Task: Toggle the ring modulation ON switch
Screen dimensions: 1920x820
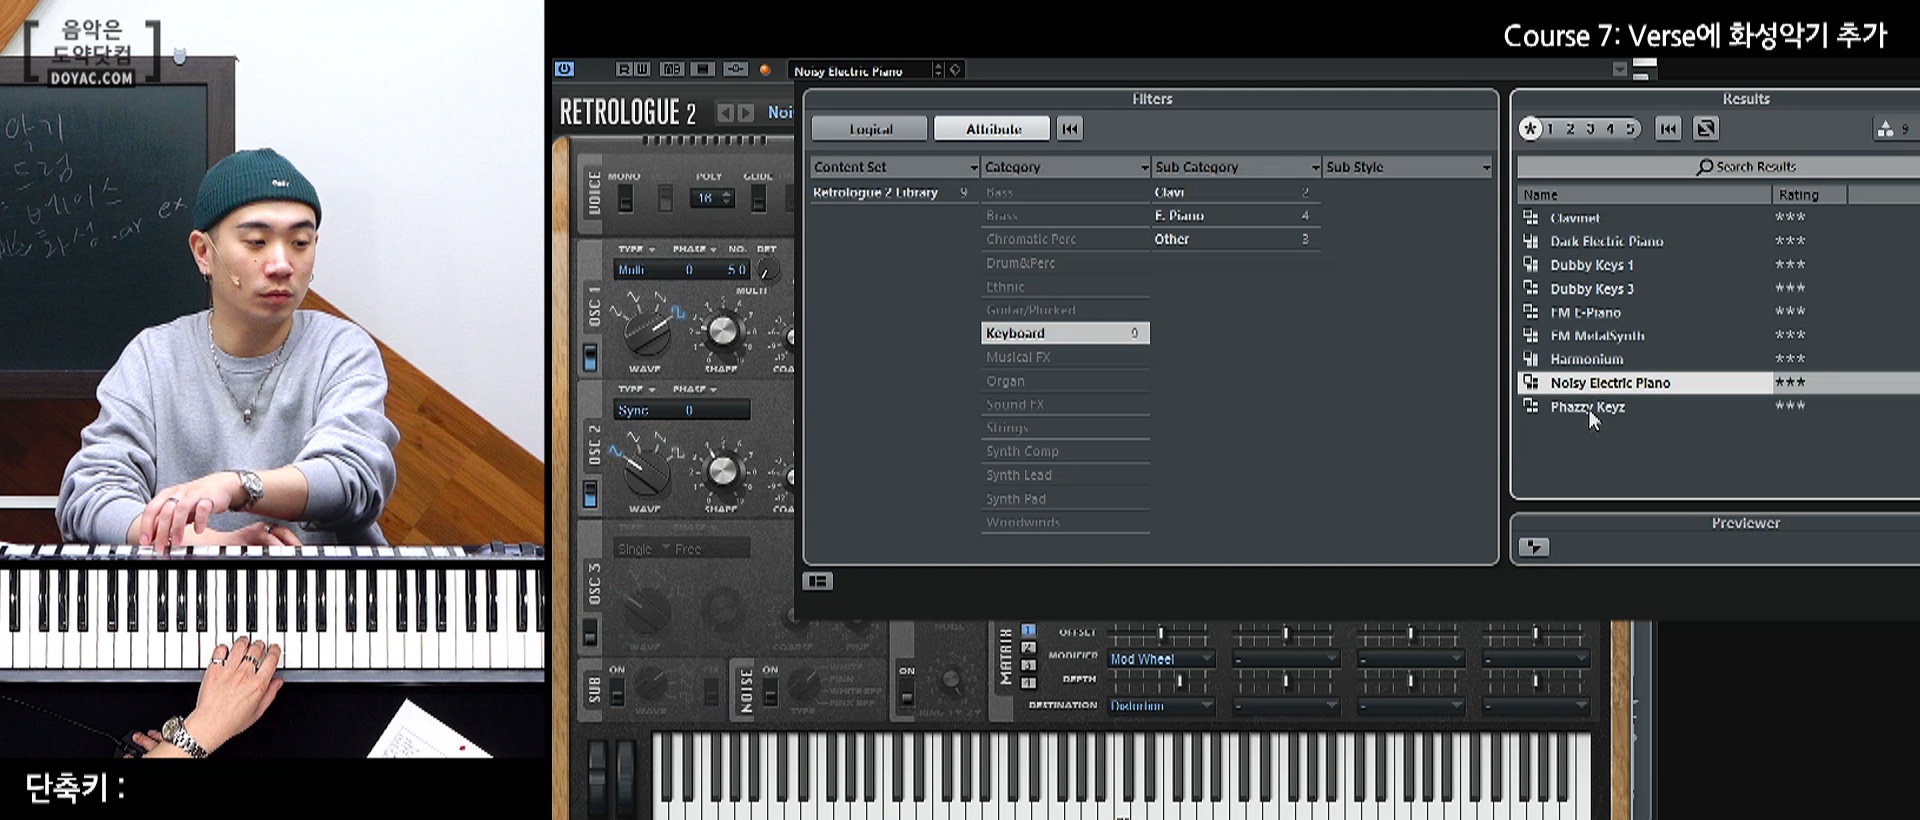Action: (907, 694)
